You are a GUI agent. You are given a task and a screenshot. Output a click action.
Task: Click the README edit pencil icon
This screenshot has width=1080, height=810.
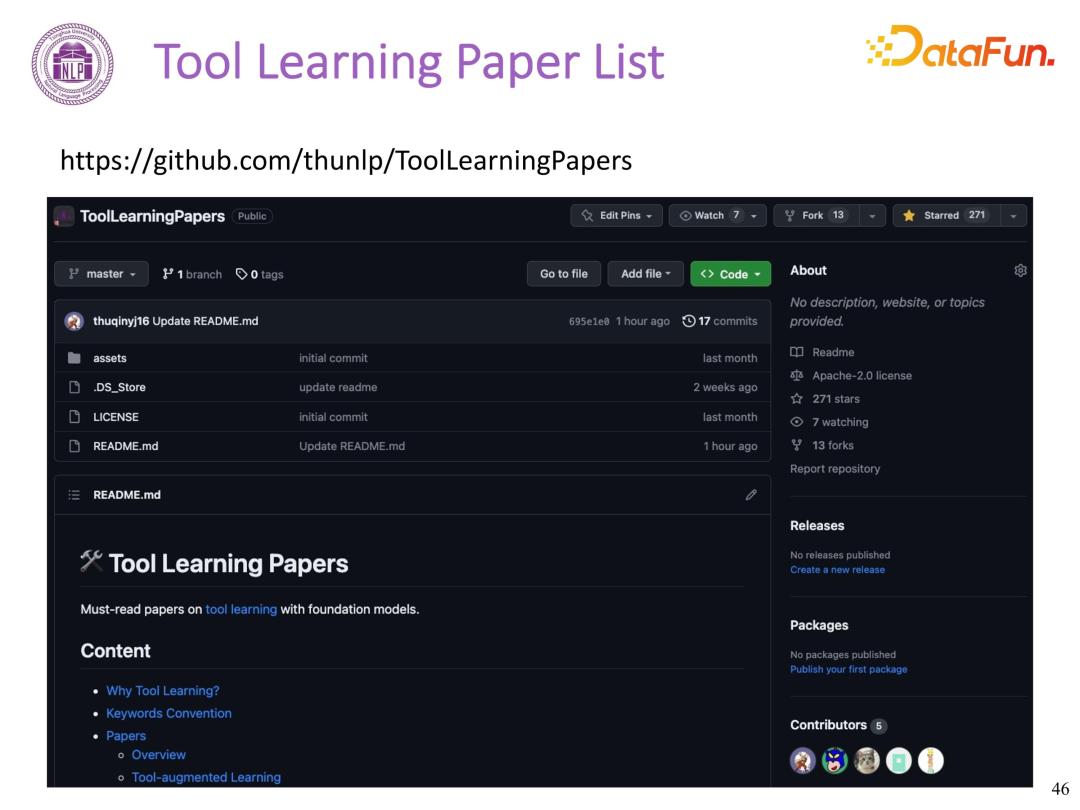[751, 495]
